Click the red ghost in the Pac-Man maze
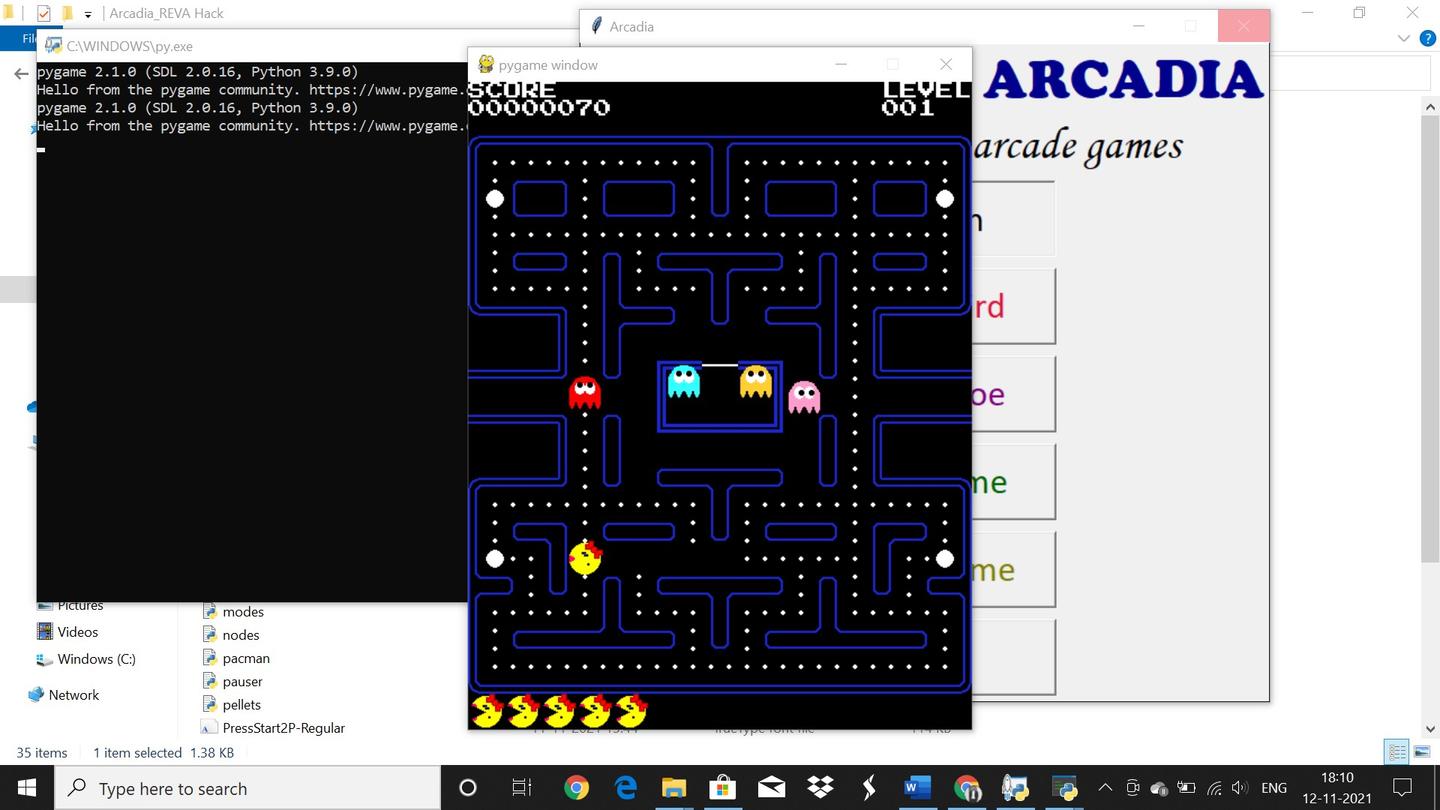Screen dimensions: 1440x810 [x=584, y=392]
